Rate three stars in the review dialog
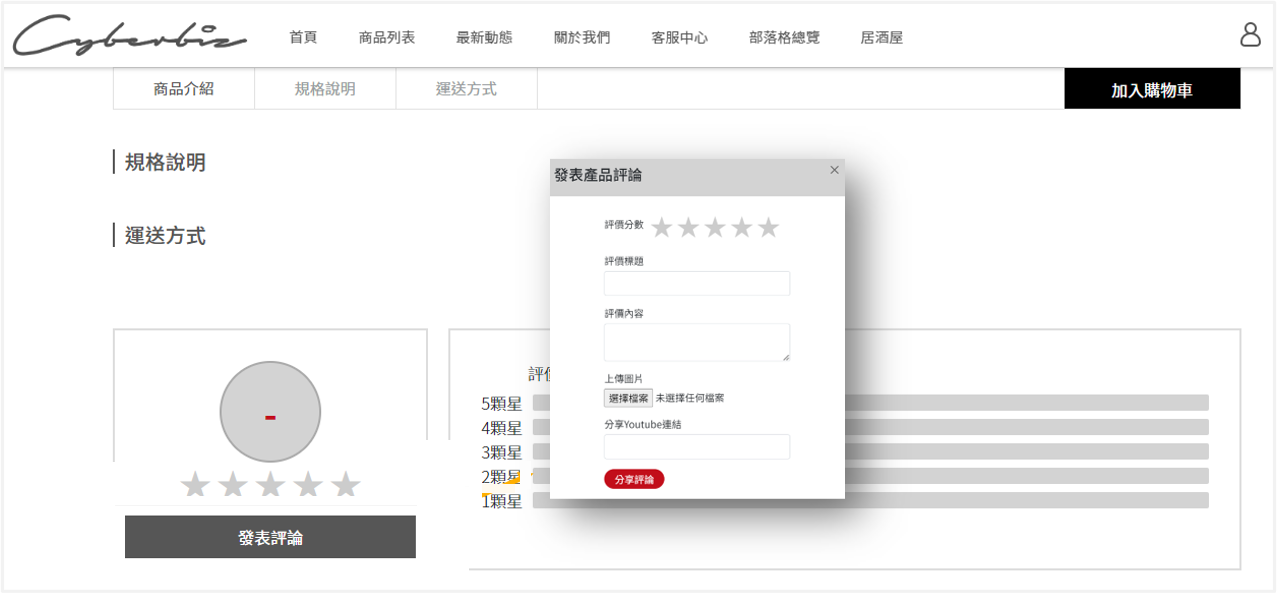The image size is (1277, 593). point(715,228)
